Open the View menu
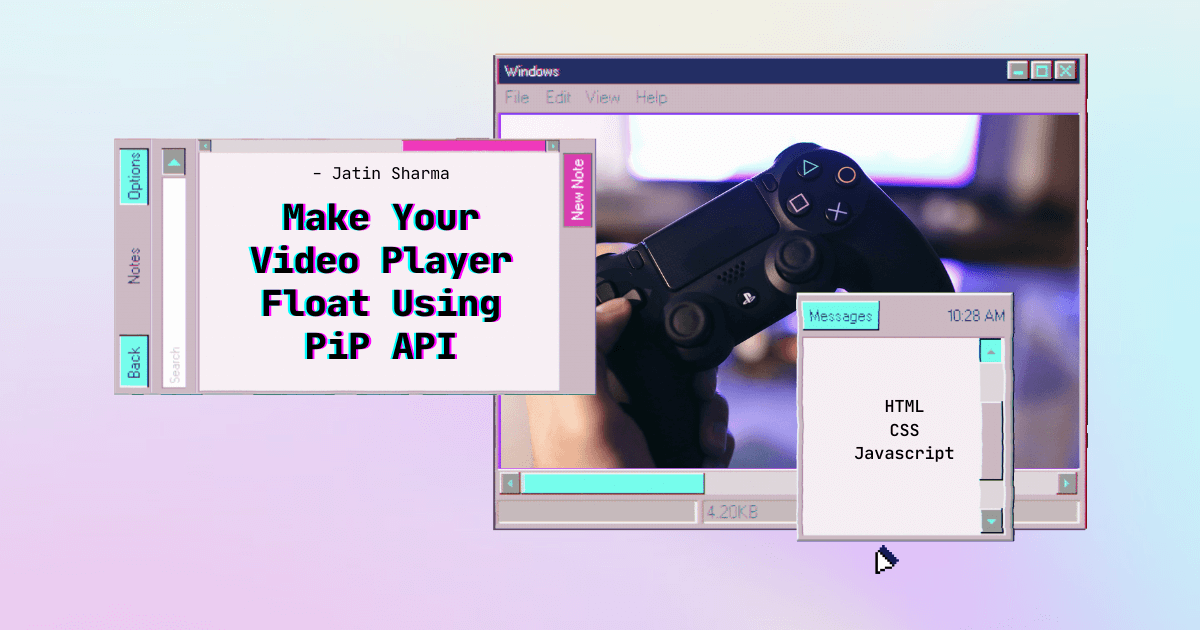This screenshot has height=630, width=1200. pos(602,97)
